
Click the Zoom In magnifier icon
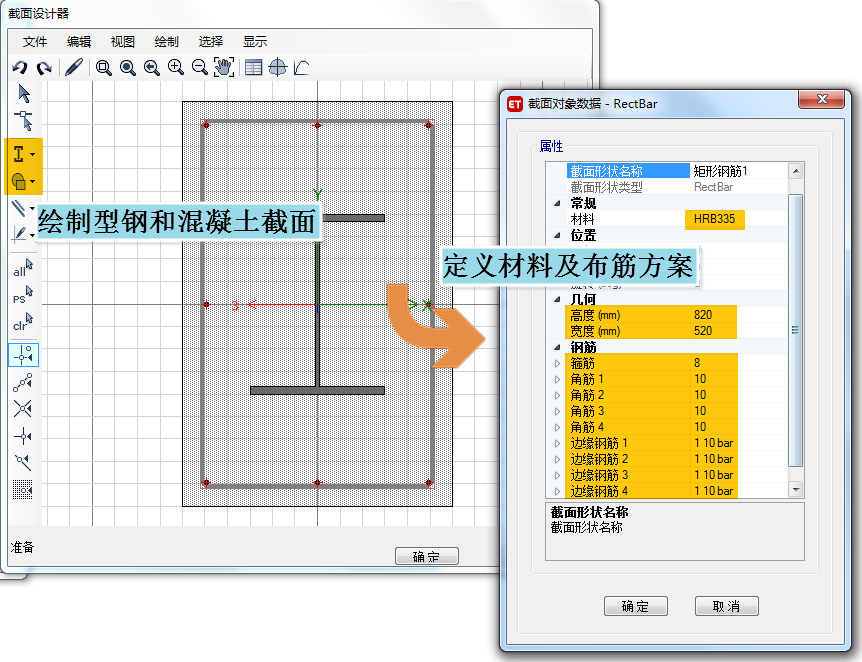(x=176, y=68)
